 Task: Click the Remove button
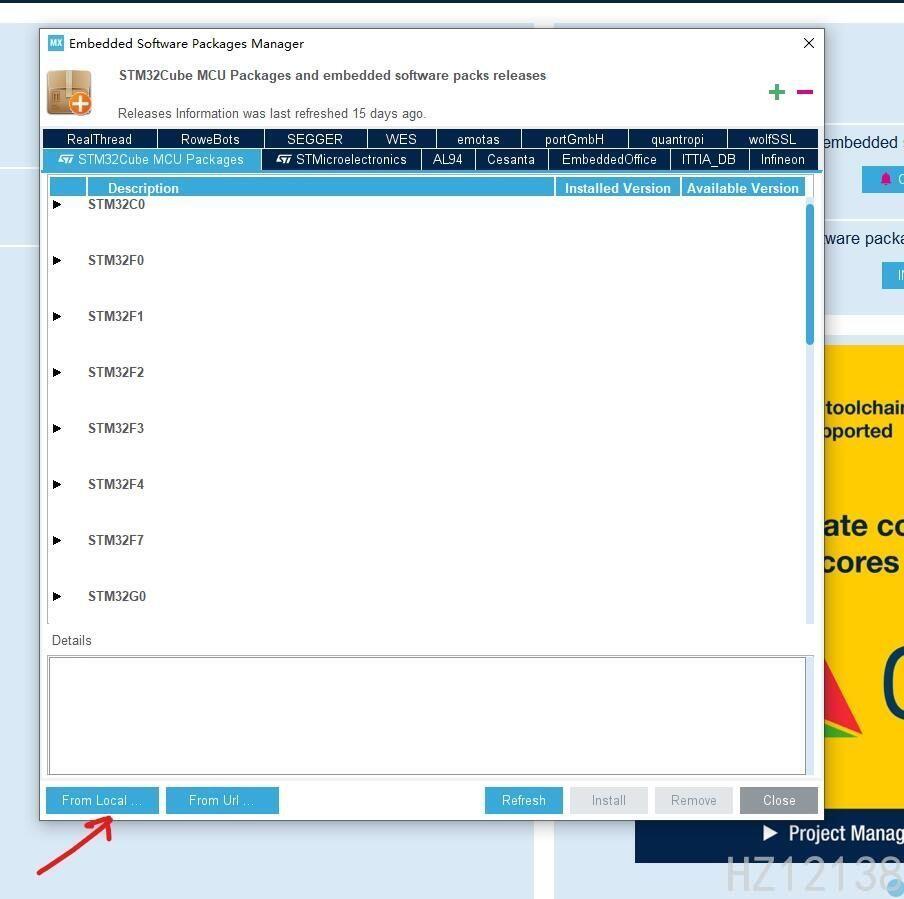[694, 800]
